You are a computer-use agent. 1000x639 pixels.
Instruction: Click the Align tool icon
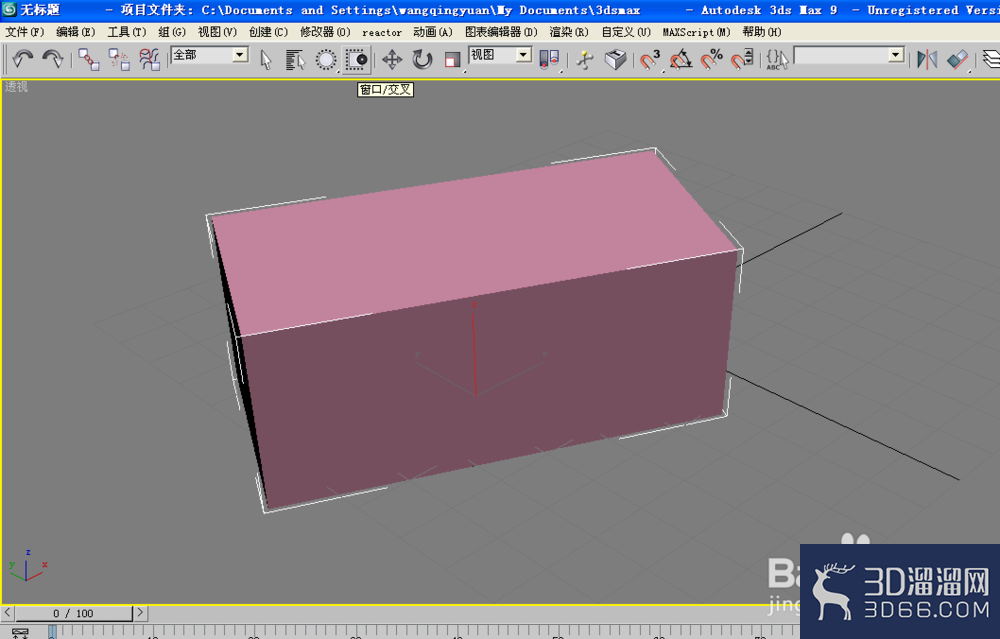957,59
